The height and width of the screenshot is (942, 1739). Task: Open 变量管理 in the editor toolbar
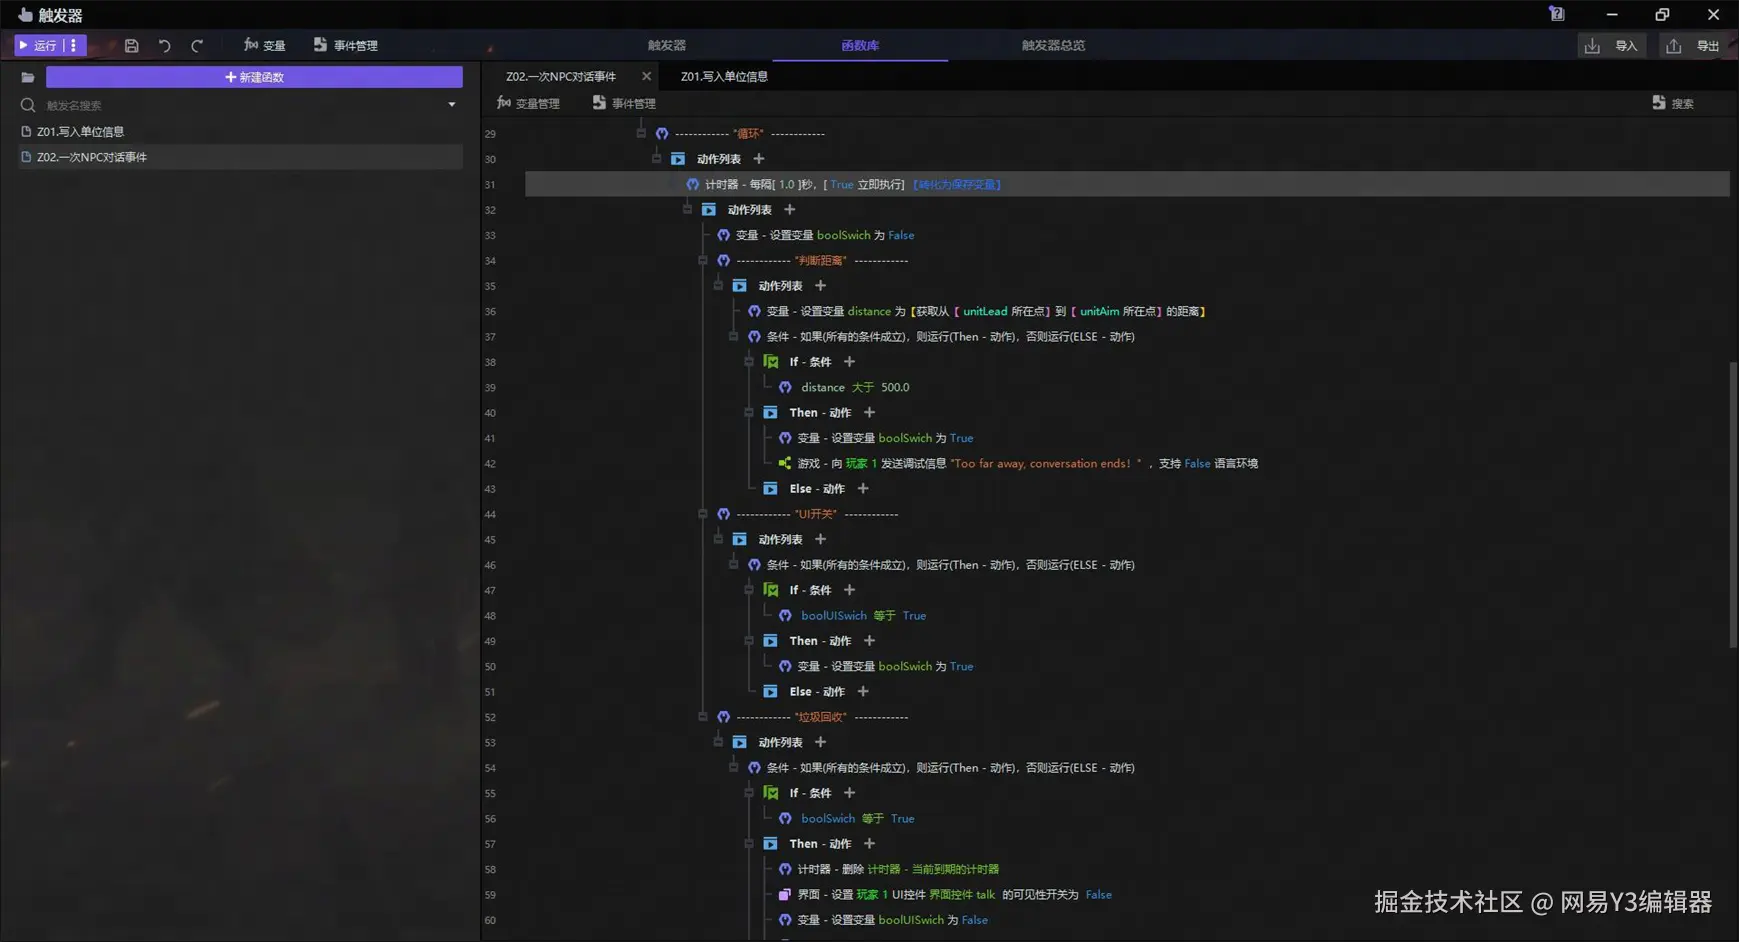click(528, 103)
